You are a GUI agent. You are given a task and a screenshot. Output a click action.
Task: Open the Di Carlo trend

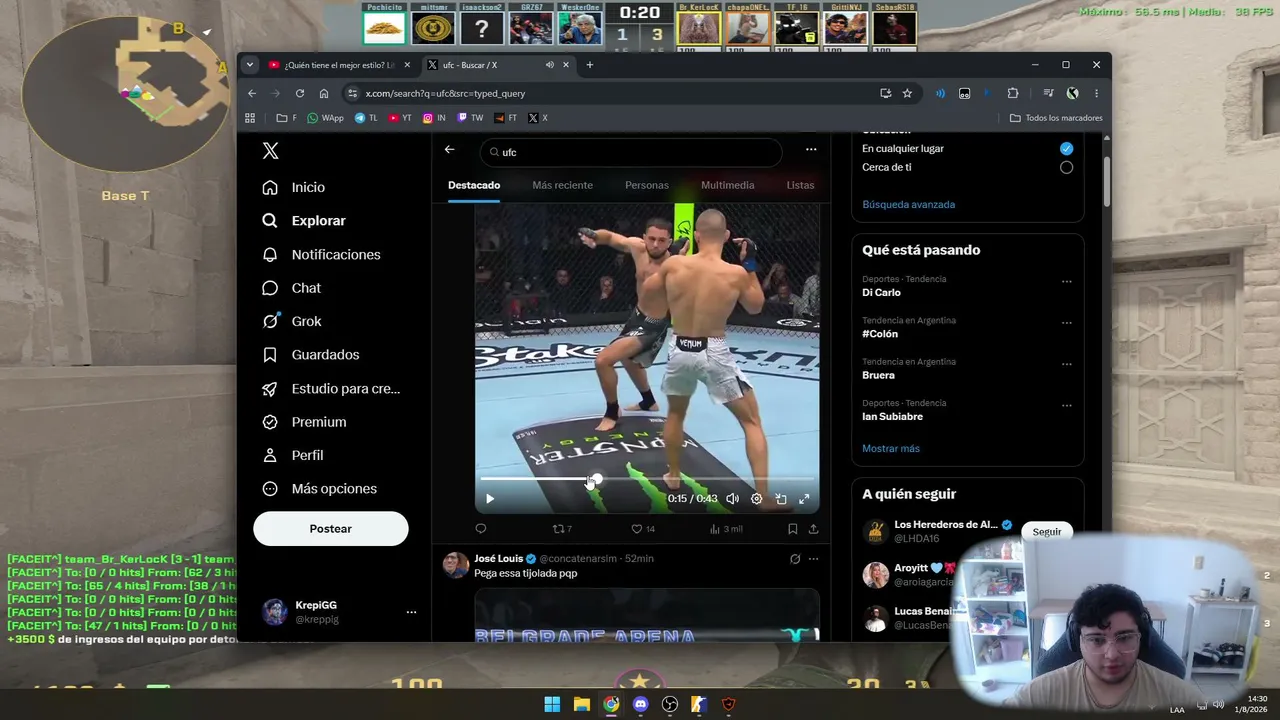tap(881, 293)
